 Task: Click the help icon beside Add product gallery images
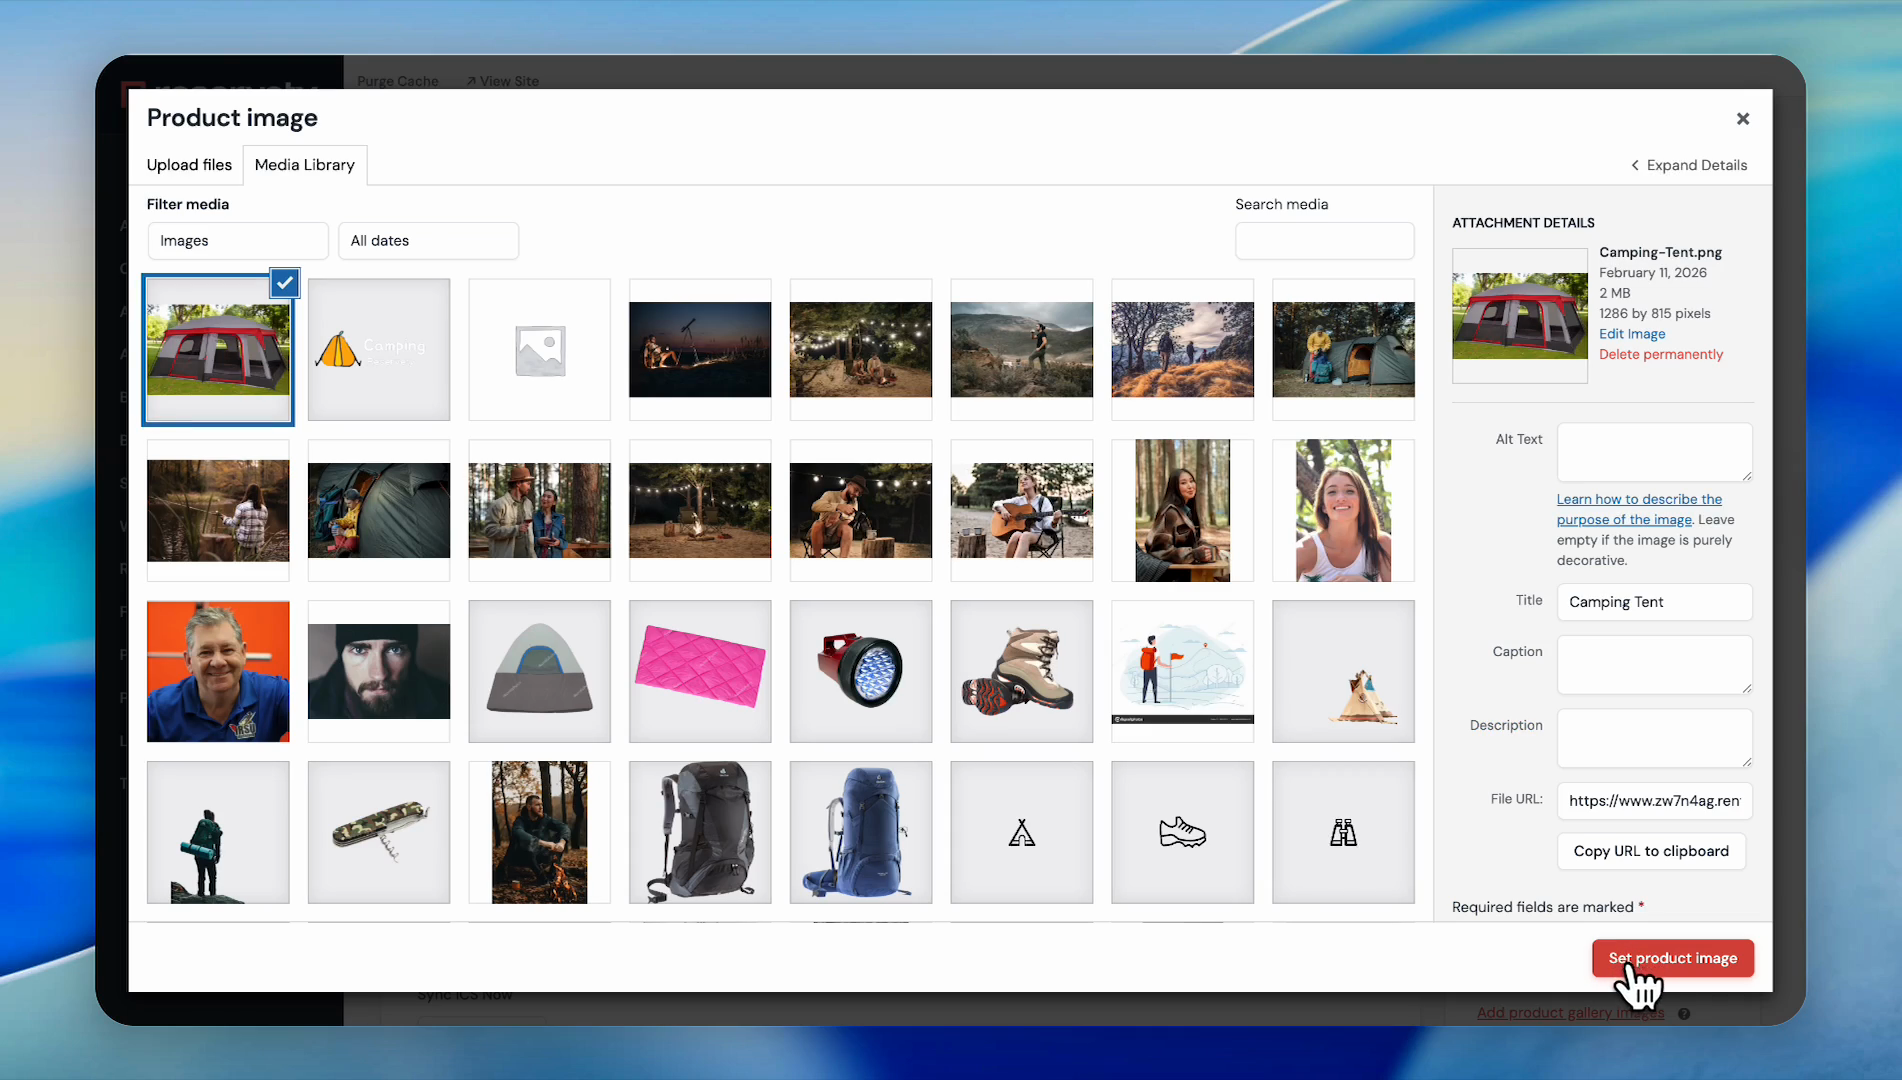(1684, 1014)
